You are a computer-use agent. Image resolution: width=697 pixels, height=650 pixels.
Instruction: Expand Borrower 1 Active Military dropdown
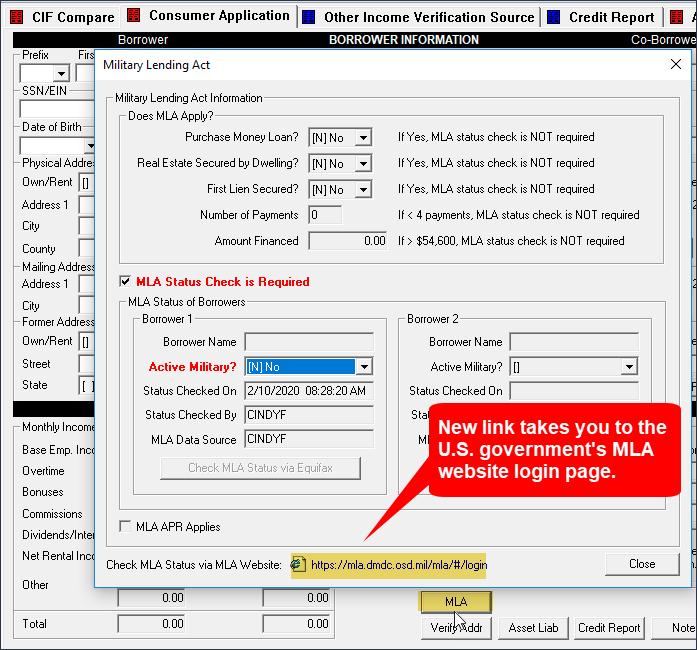coord(364,367)
